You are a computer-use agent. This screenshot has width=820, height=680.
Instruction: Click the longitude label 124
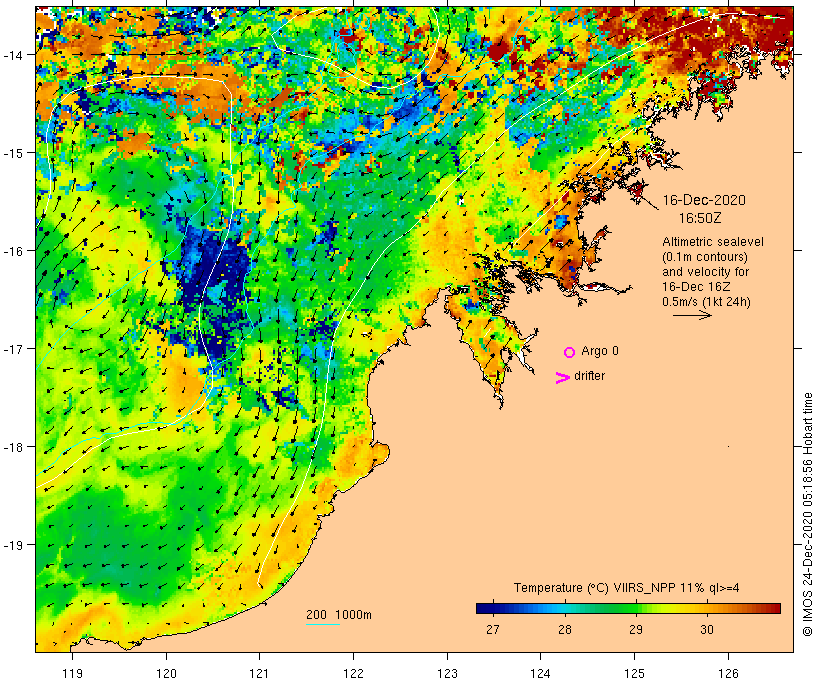click(x=541, y=673)
